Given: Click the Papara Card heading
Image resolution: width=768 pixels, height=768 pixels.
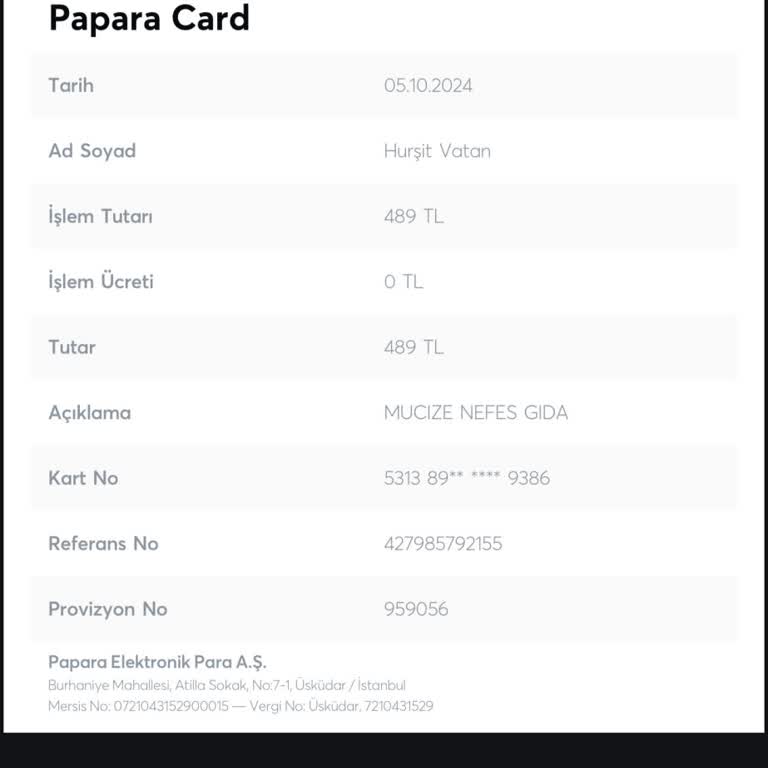Looking at the screenshot, I should point(149,18).
